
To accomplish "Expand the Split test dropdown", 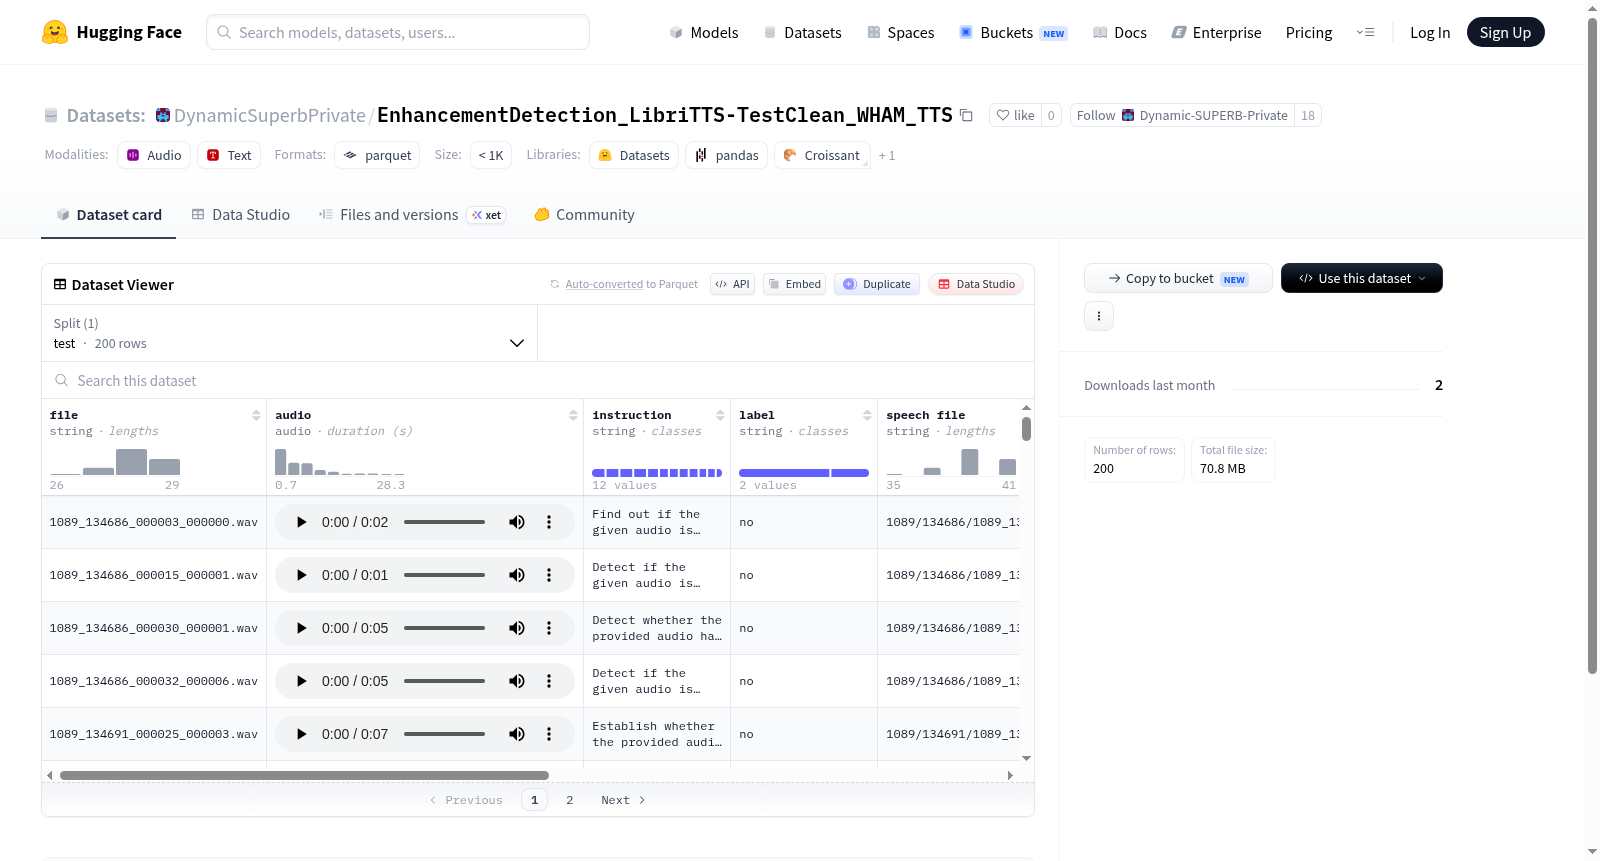I will [289, 333].
